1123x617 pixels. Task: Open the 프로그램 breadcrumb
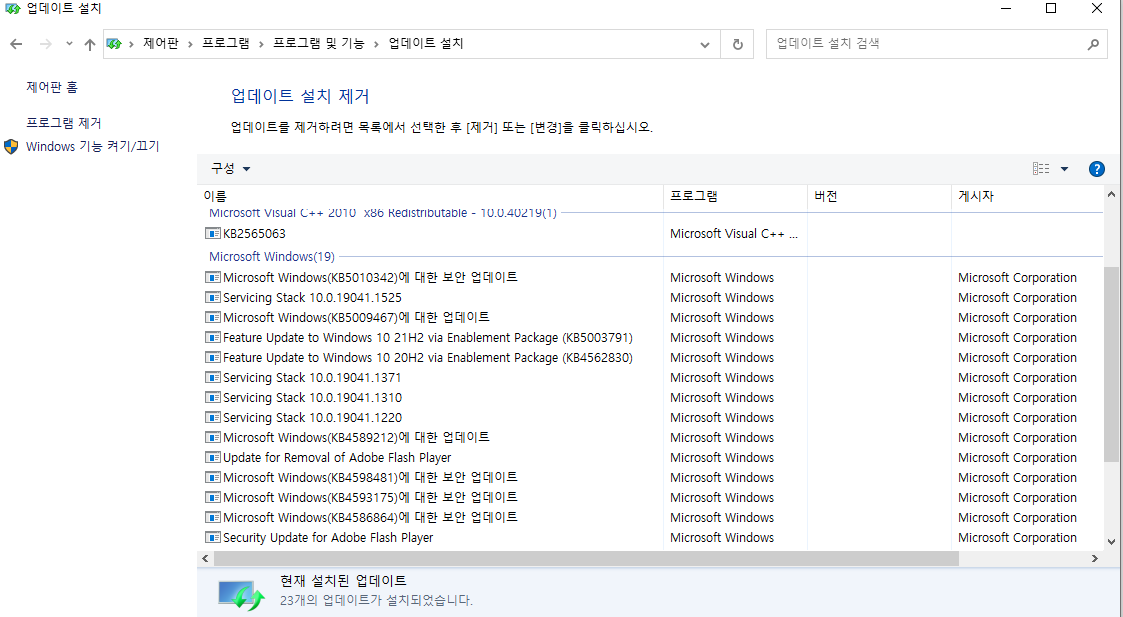pos(226,44)
